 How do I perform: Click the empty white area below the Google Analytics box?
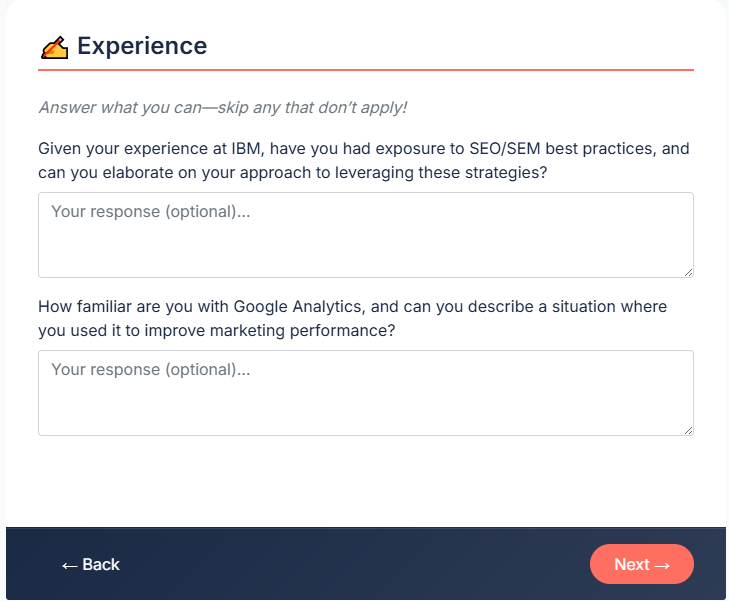coord(365,480)
